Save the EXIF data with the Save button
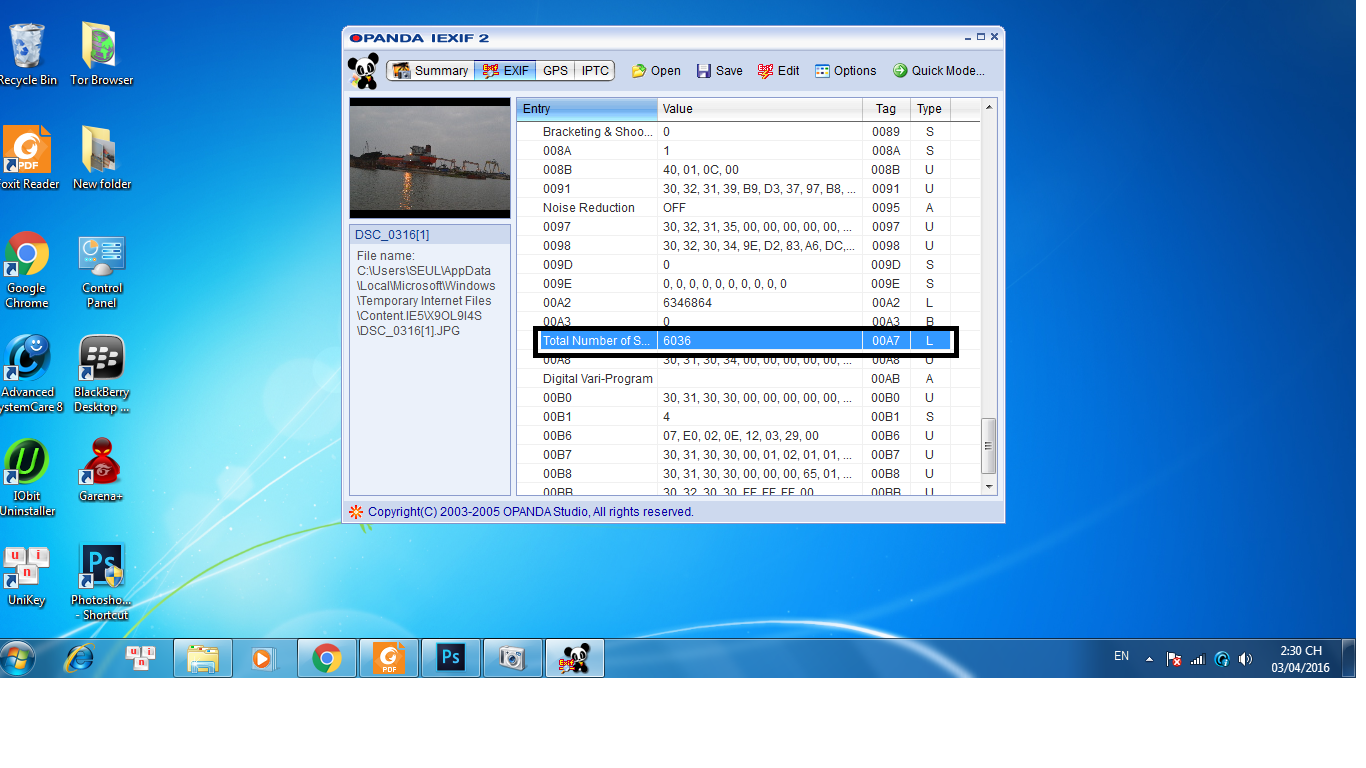 719,71
